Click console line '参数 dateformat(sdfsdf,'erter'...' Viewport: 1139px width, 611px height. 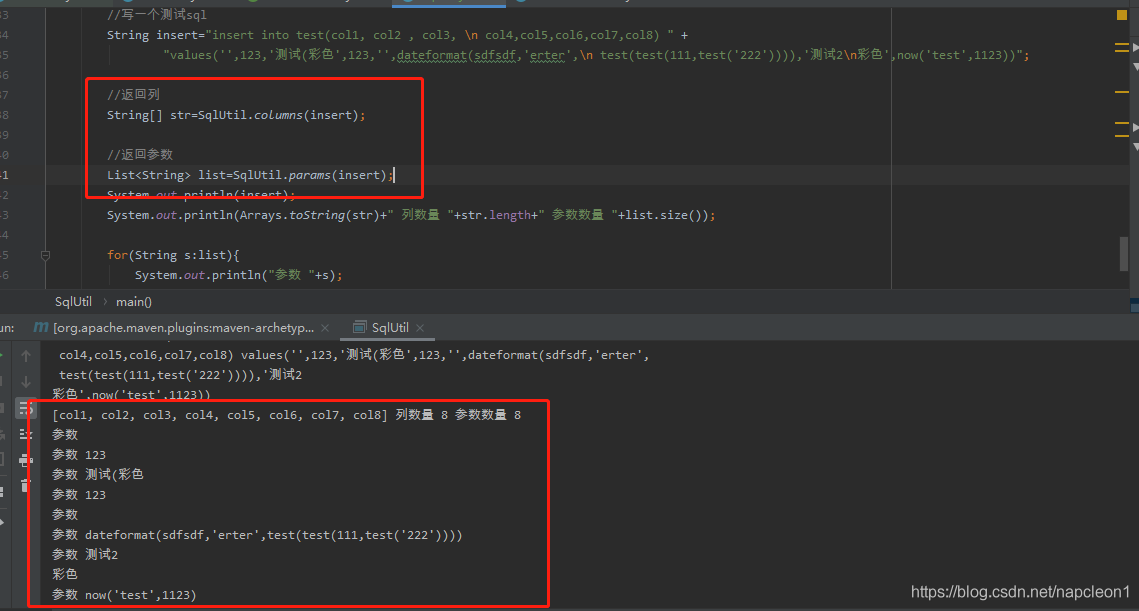pyautogui.click(x=257, y=535)
